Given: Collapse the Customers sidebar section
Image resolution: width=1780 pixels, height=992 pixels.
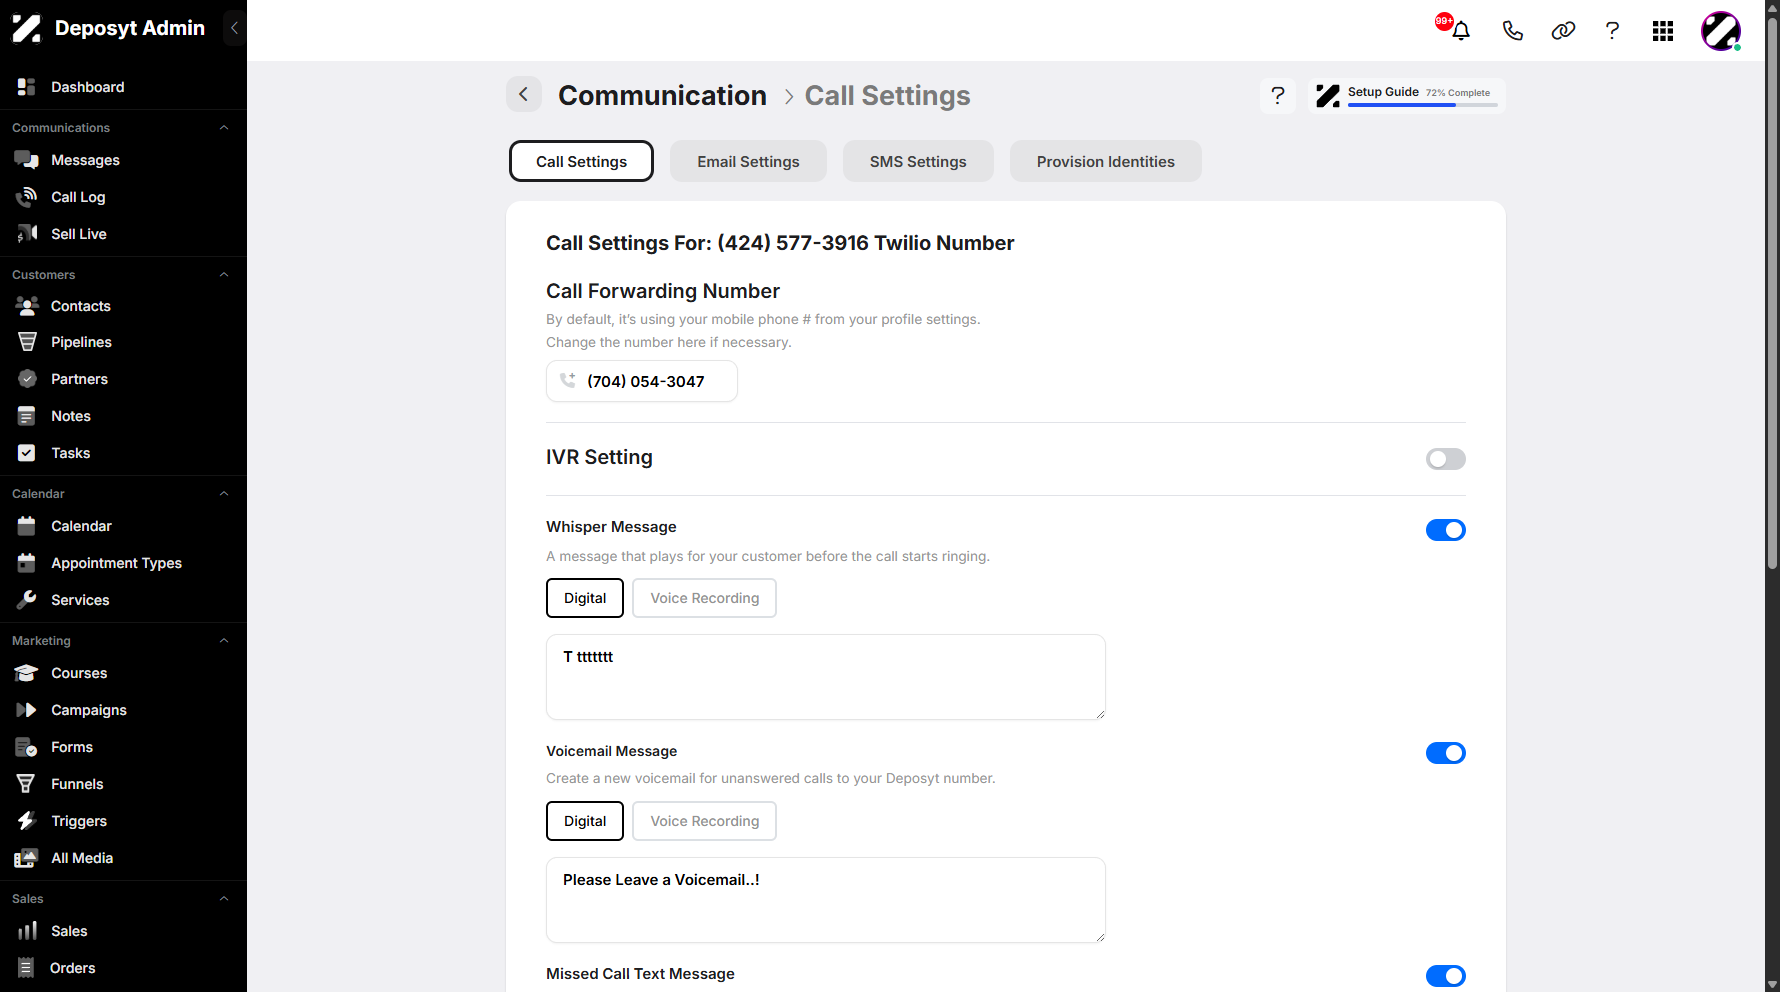Looking at the screenshot, I should tap(224, 275).
